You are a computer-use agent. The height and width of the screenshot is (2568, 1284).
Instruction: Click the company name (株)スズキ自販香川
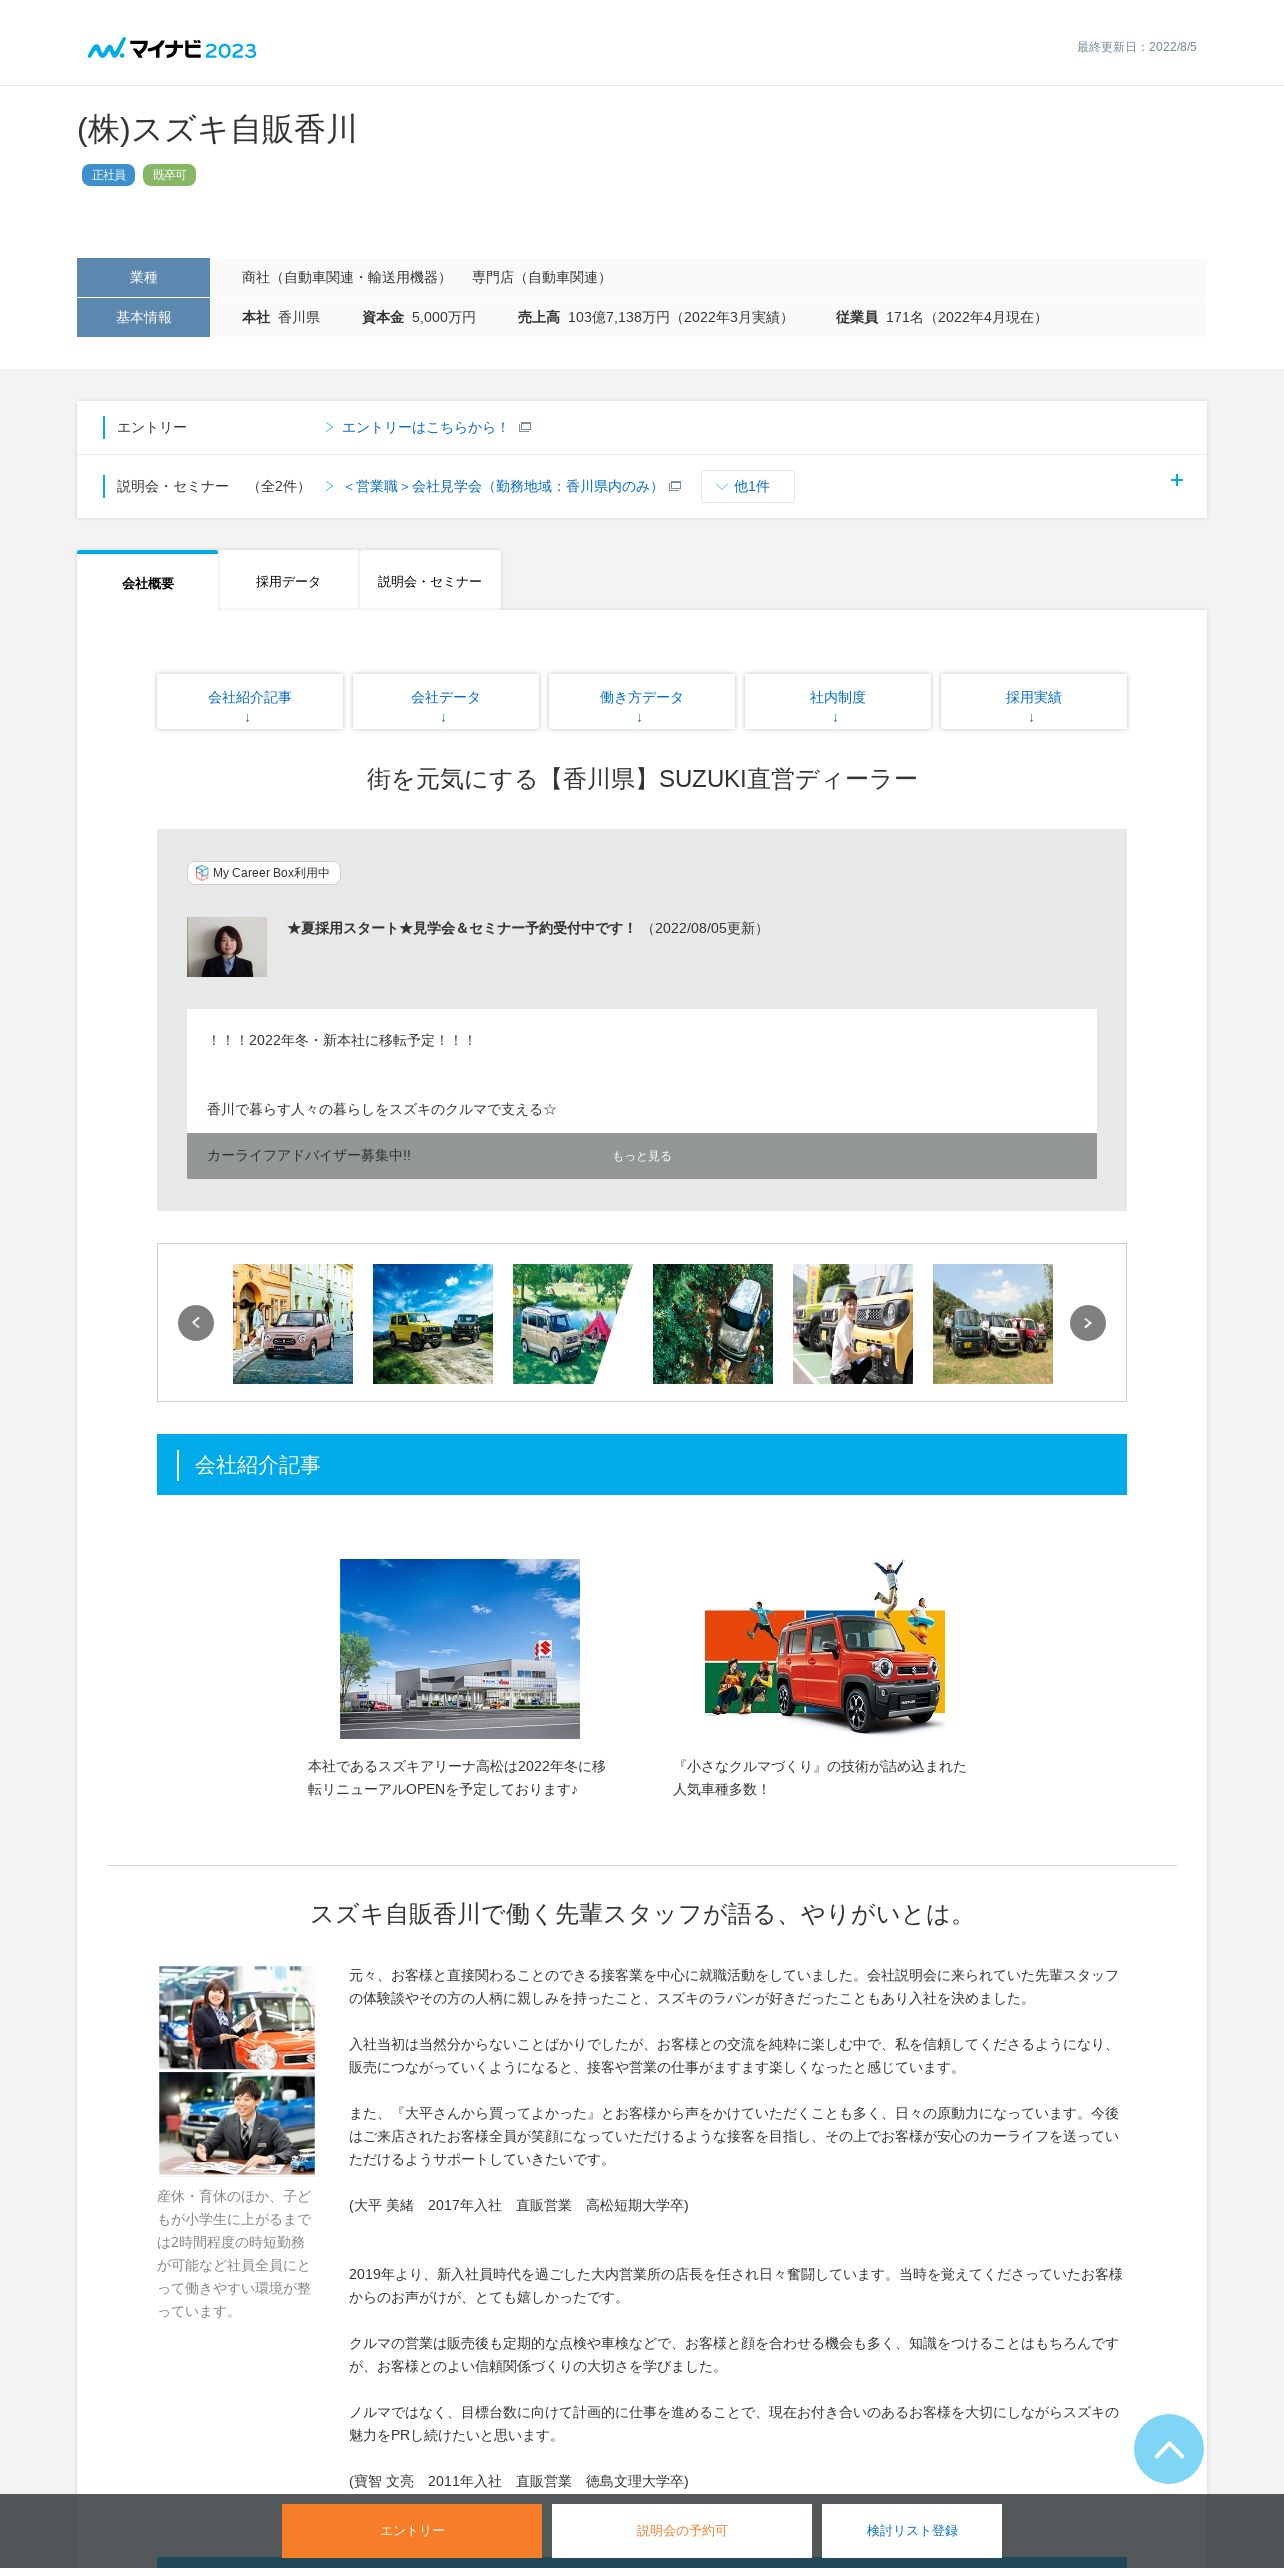pos(217,130)
